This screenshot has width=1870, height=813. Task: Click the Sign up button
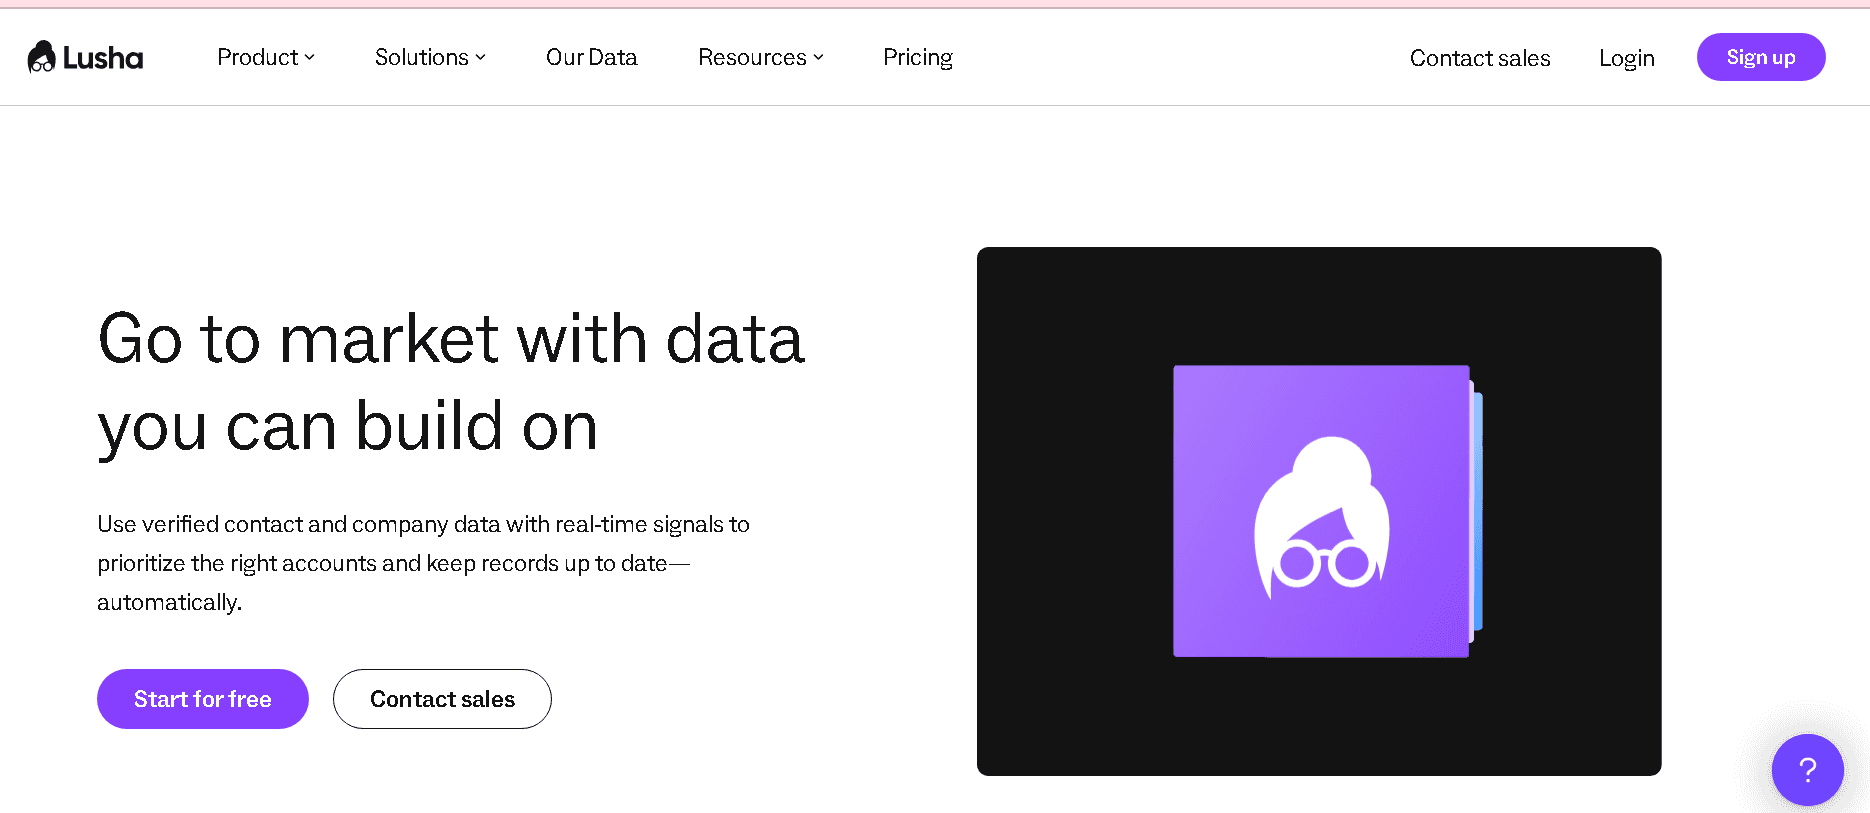pyautogui.click(x=1761, y=57)
